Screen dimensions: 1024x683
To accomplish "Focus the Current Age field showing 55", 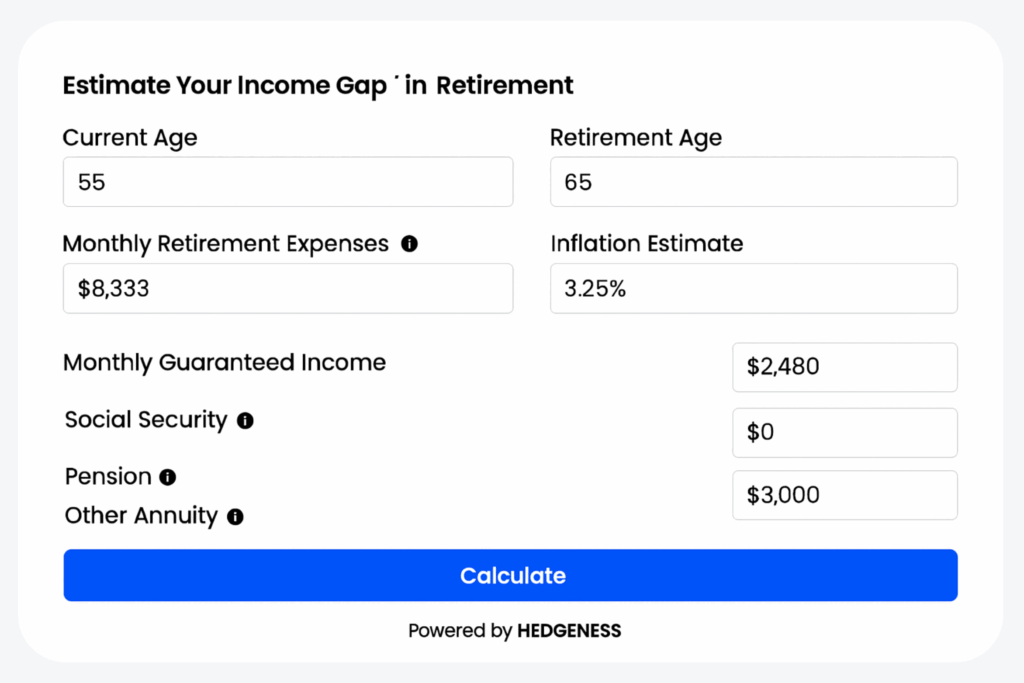I will click(288, 182).
